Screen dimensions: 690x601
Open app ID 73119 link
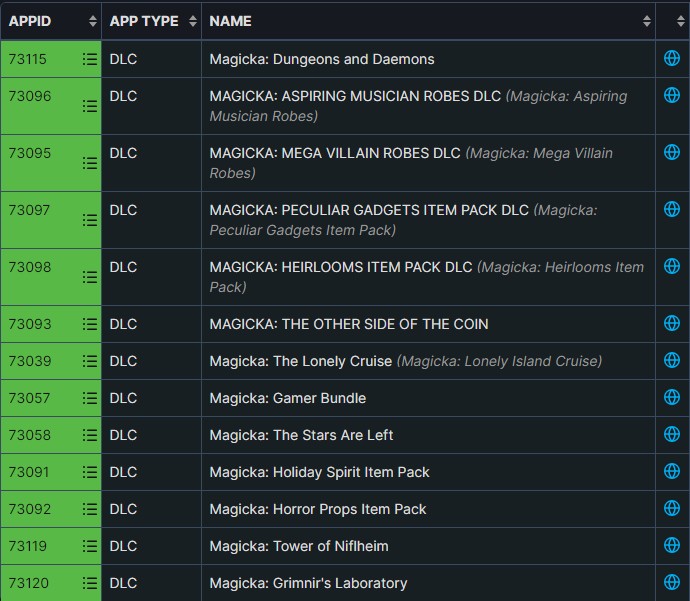click(x=27, y=546)
